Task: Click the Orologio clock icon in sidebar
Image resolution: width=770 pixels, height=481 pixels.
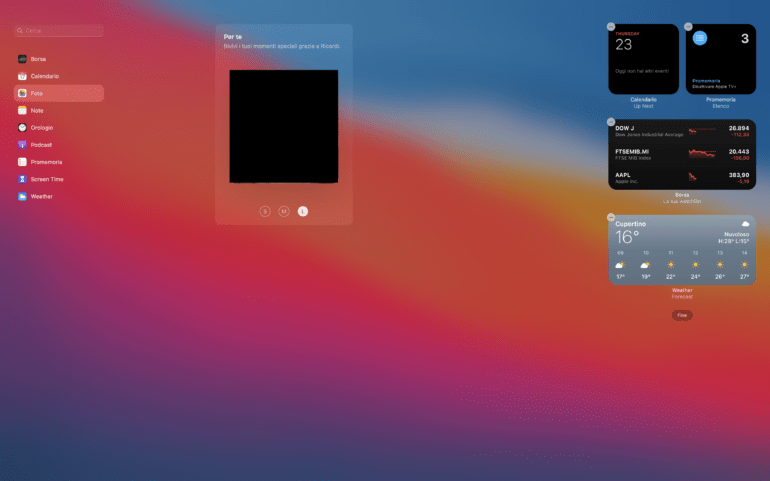Action: (x=22, y=128)
